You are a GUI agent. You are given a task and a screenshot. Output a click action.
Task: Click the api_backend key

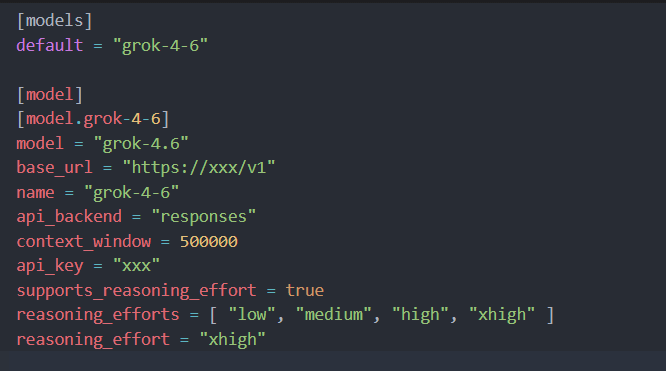click(69, 217)
